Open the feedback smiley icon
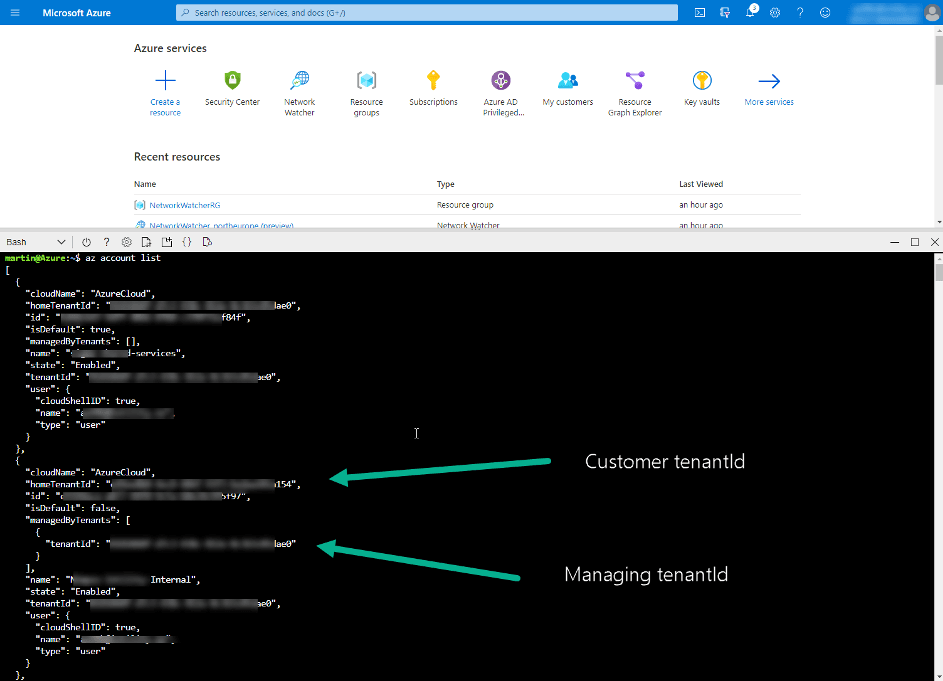The width and height of the screenshot is (943, 681). pyautogui.click(x=825, y=13)
